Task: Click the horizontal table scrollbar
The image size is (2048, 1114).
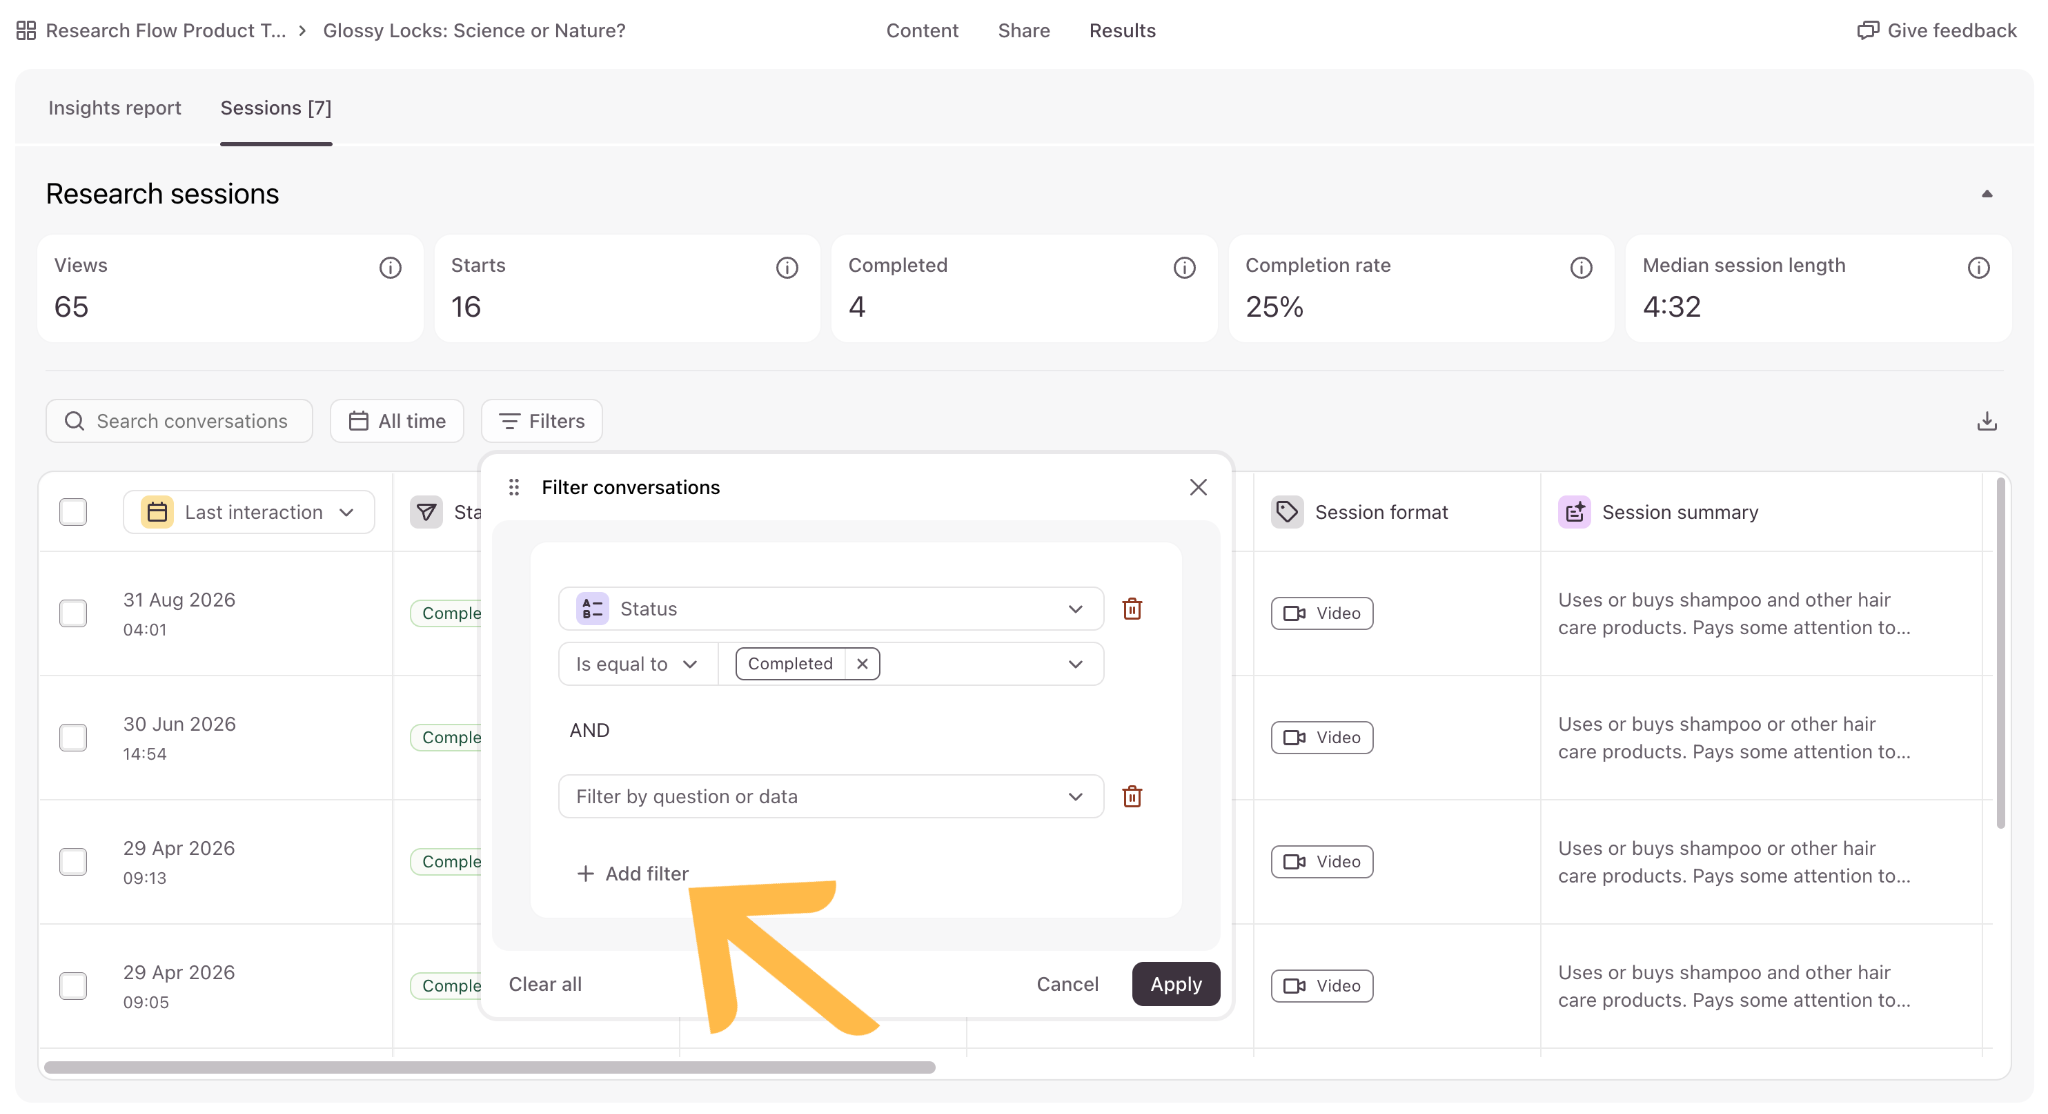Action: (x=490, y=1067)
